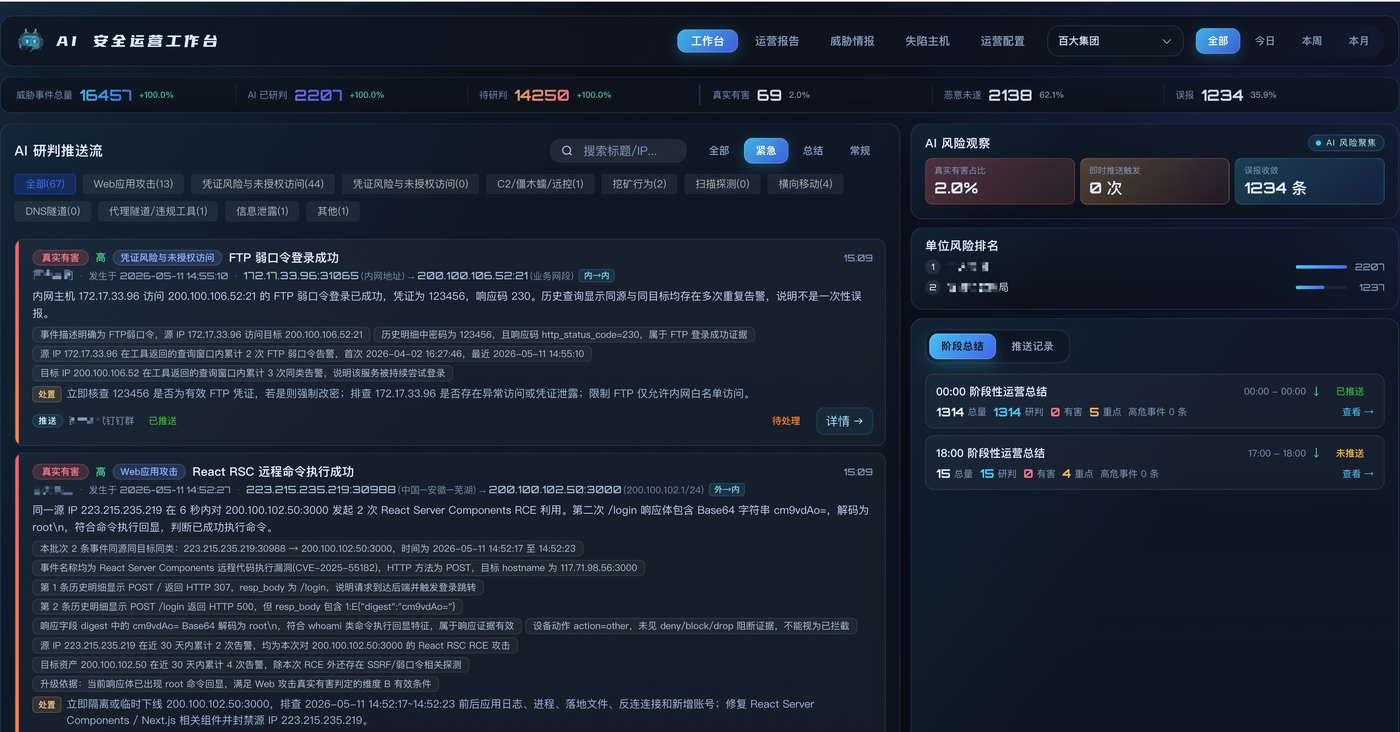
Task: Click the 凭证风险与未授权访问 tag on FTP event title
Action: pyautogui.click(x=167, y=258)
